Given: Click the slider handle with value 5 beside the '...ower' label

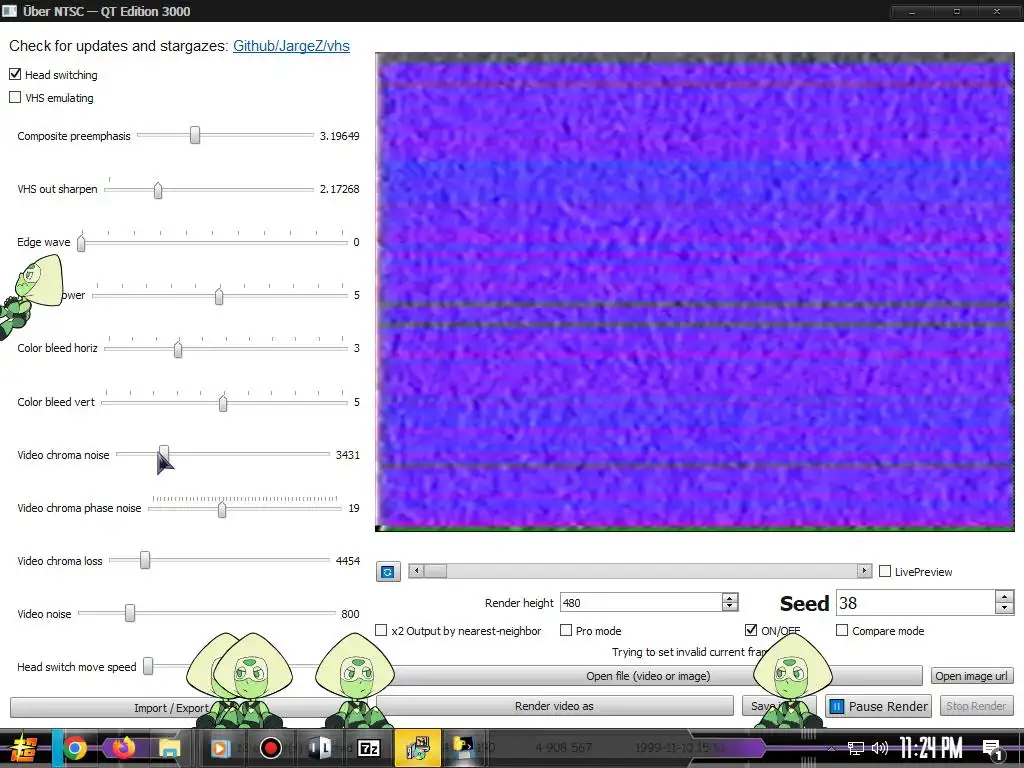Looking at the screenshot, I should (x=219, y=296).
